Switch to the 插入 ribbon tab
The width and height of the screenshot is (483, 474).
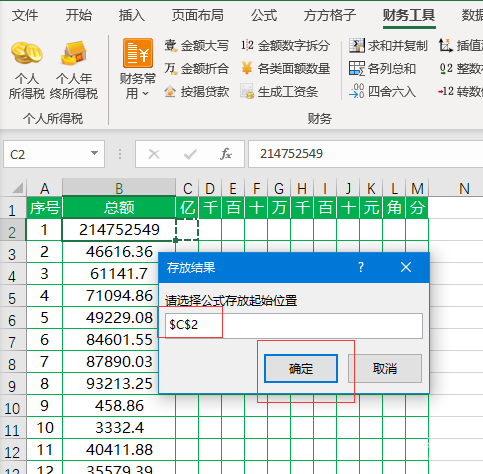[132, 15]
